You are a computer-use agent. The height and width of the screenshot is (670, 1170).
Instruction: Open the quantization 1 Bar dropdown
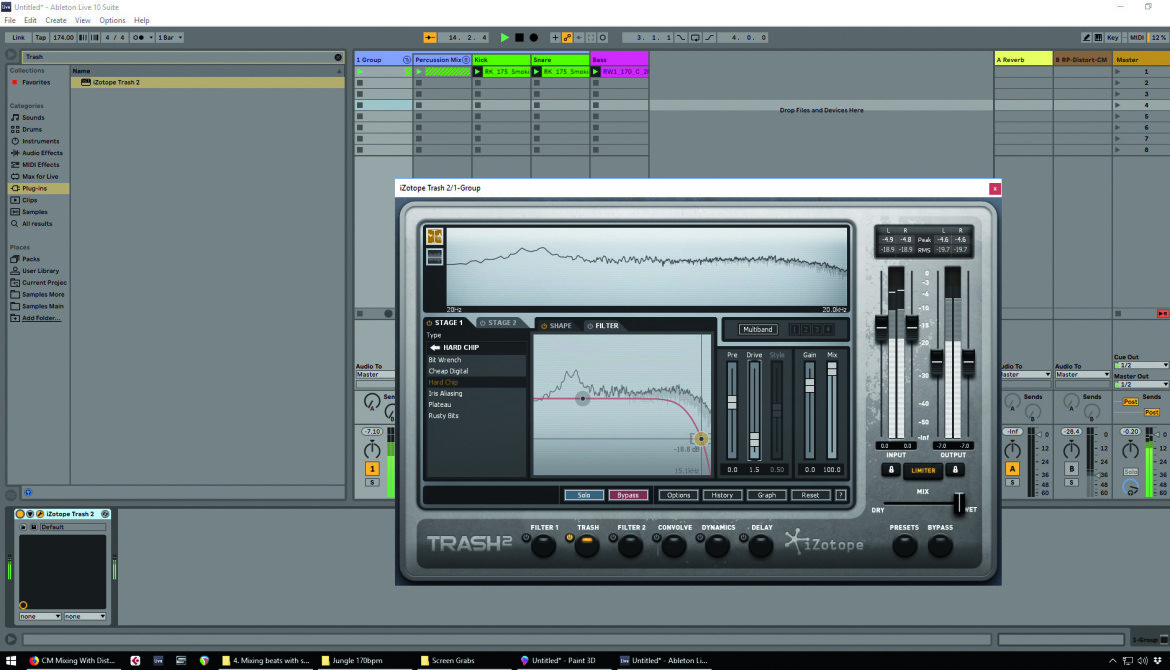pos(169,37)
